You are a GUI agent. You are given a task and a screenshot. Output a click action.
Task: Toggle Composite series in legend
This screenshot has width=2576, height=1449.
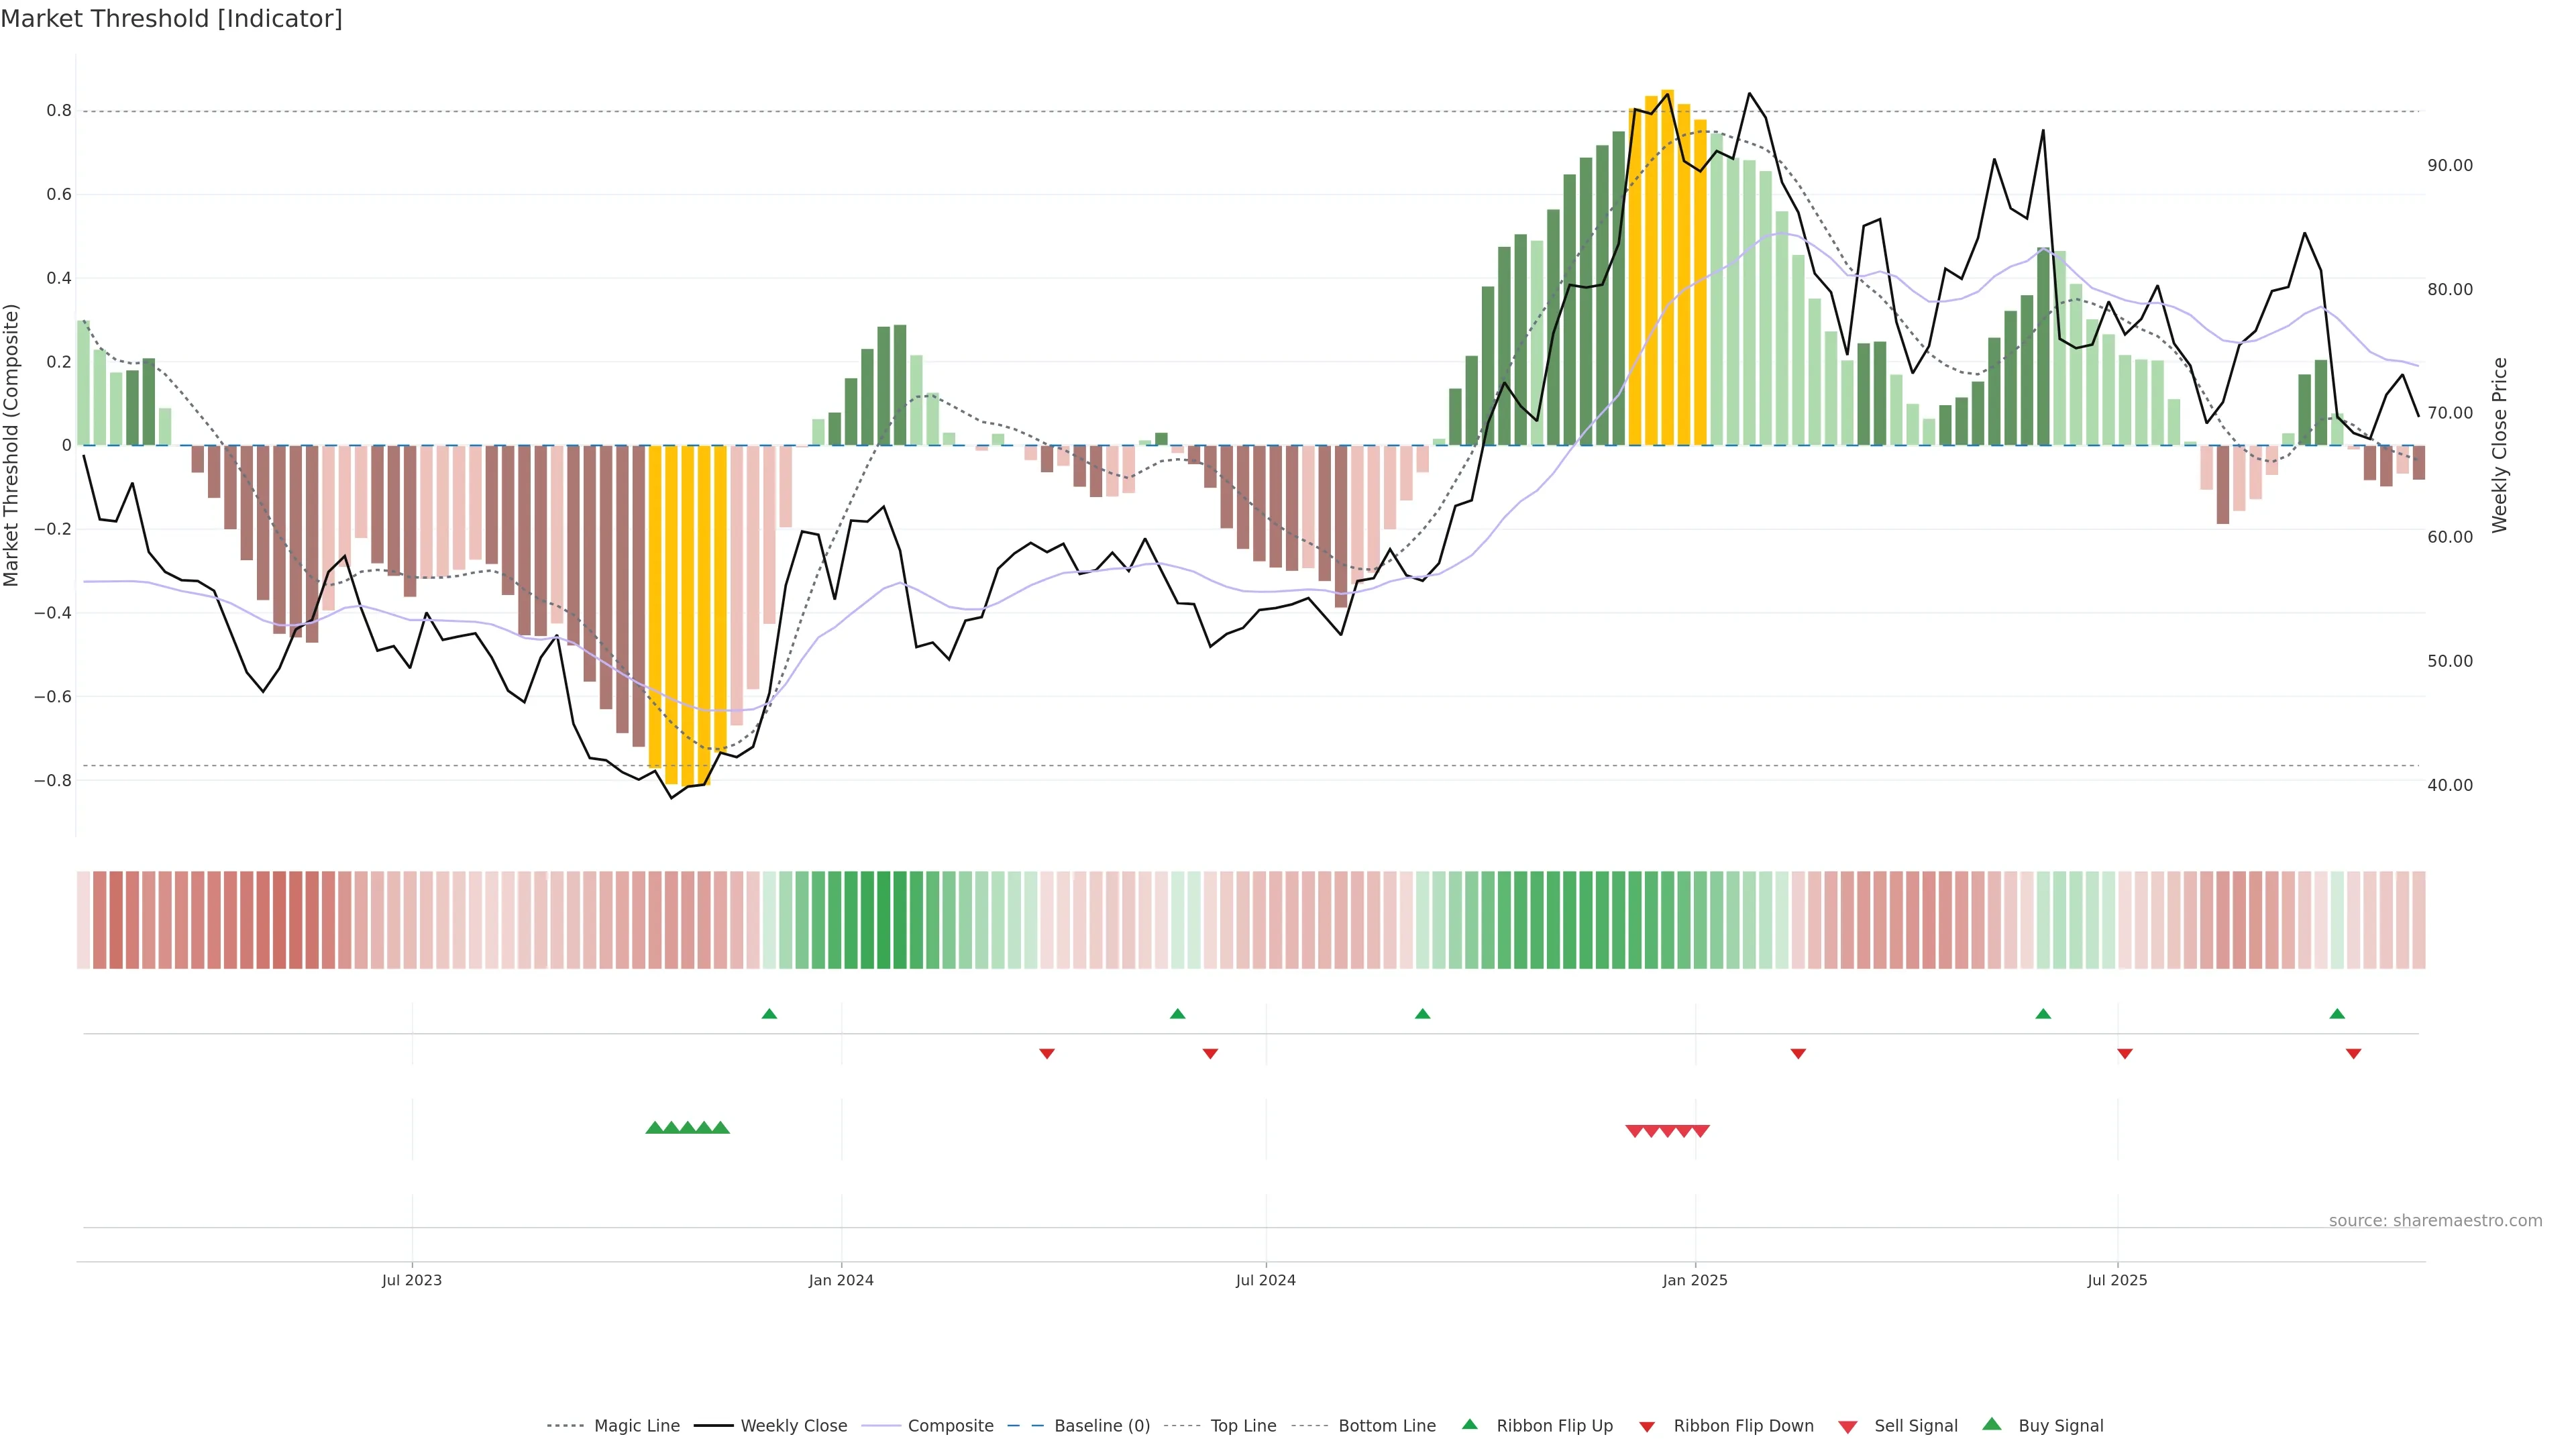[950, 1426]
